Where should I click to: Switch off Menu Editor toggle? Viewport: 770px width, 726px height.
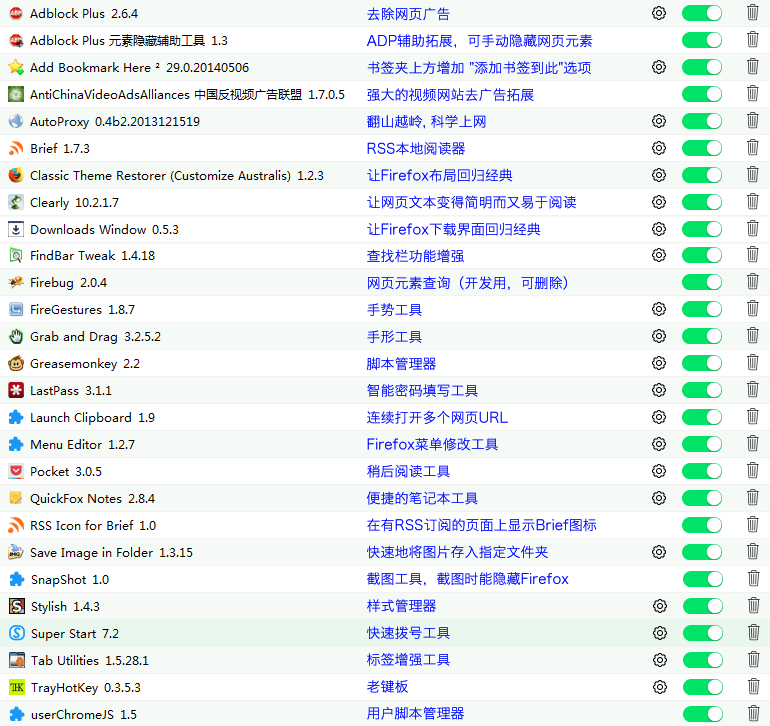click(702, 445)
